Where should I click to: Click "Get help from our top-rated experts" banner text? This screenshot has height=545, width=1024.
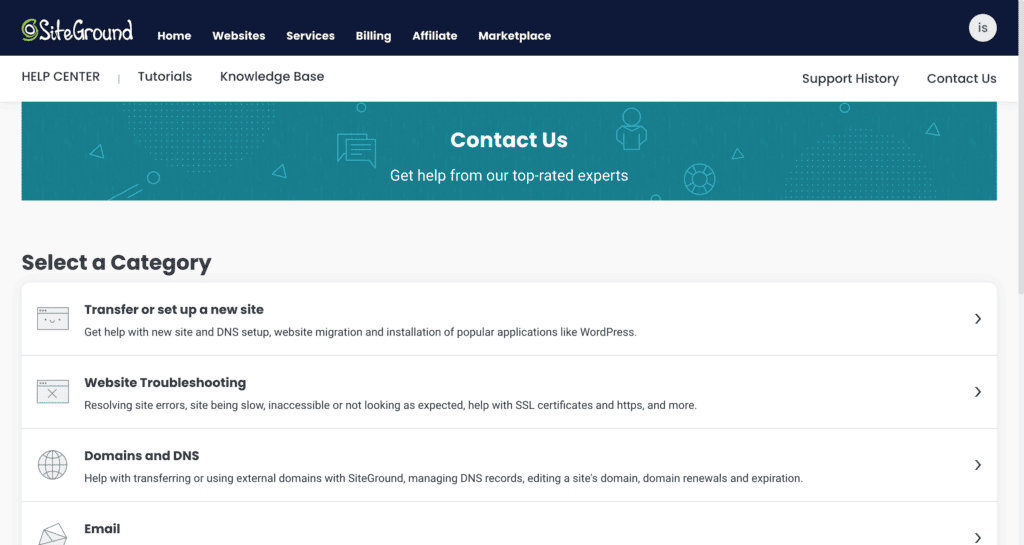509,176
